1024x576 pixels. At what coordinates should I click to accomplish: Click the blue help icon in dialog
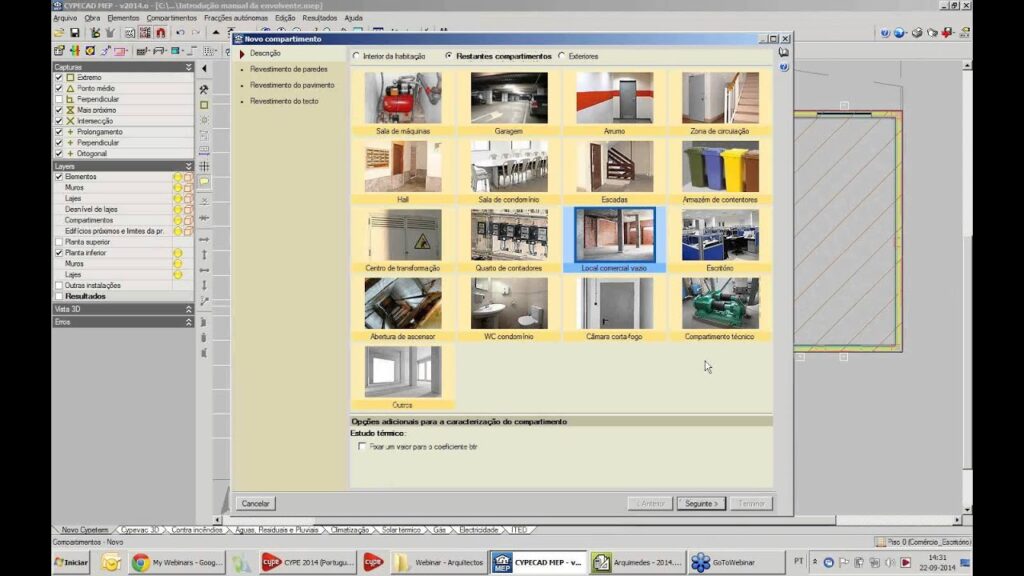coord(784,67)
